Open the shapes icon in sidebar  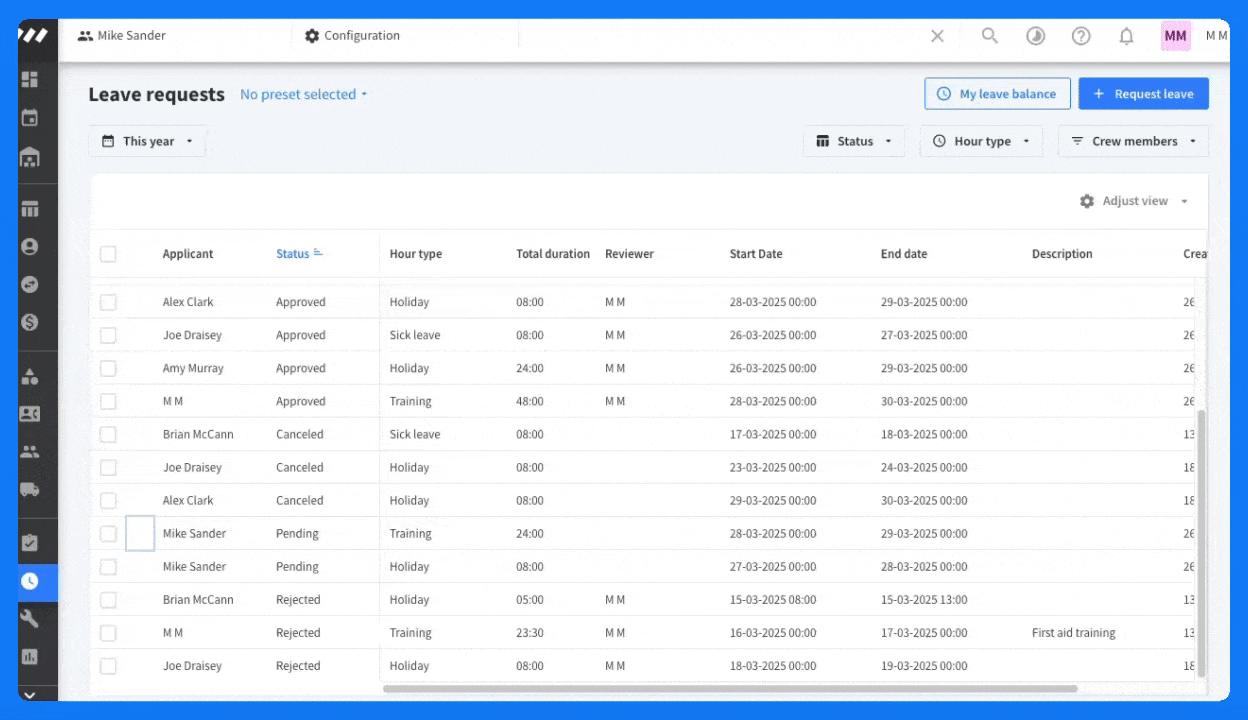pos(30,376)
